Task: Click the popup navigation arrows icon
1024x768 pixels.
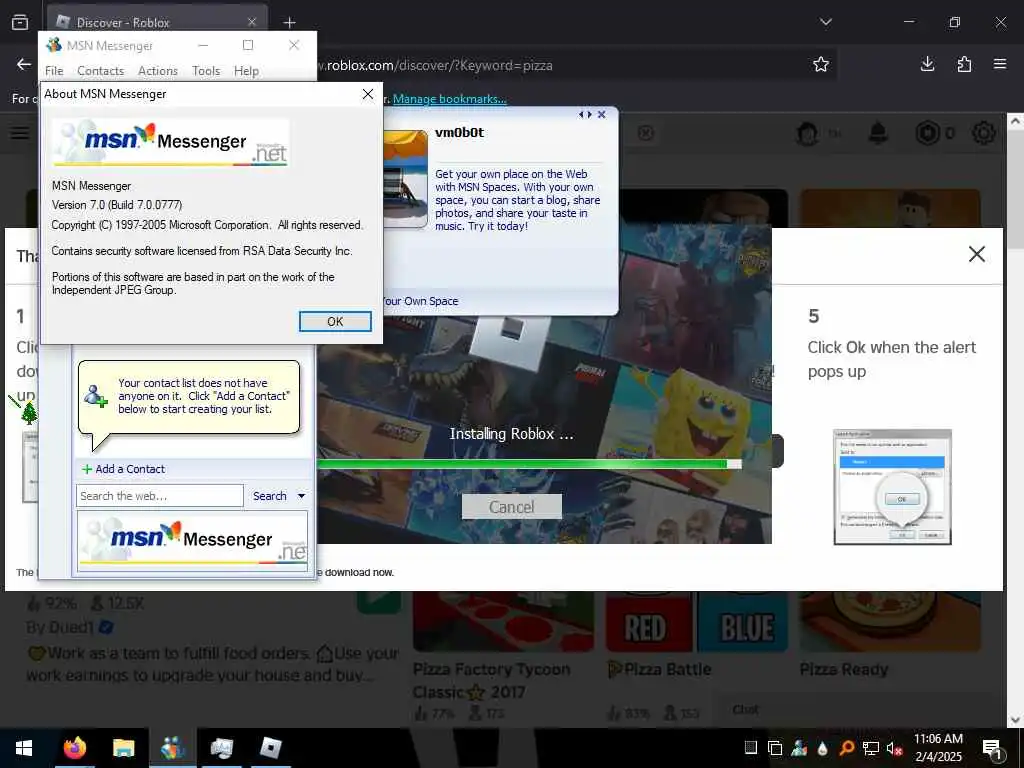Action: tap(585, 114)
